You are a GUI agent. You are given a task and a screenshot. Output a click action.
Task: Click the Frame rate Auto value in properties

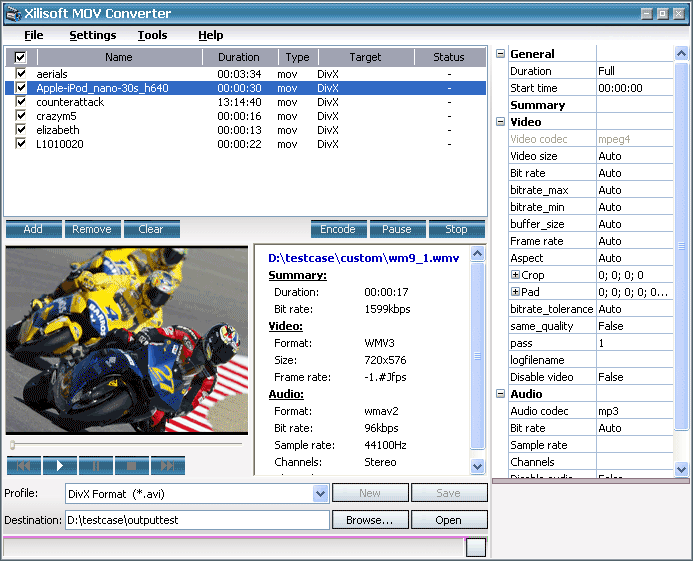click(x=635, y=241)
